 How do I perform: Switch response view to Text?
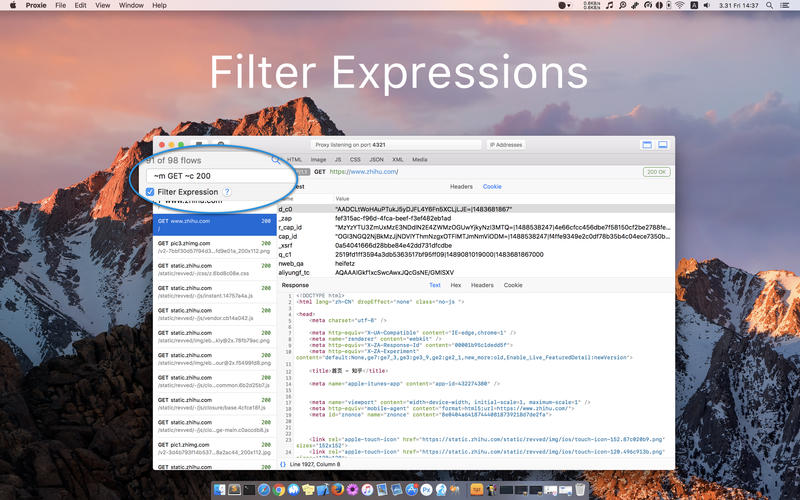point(435,285)
